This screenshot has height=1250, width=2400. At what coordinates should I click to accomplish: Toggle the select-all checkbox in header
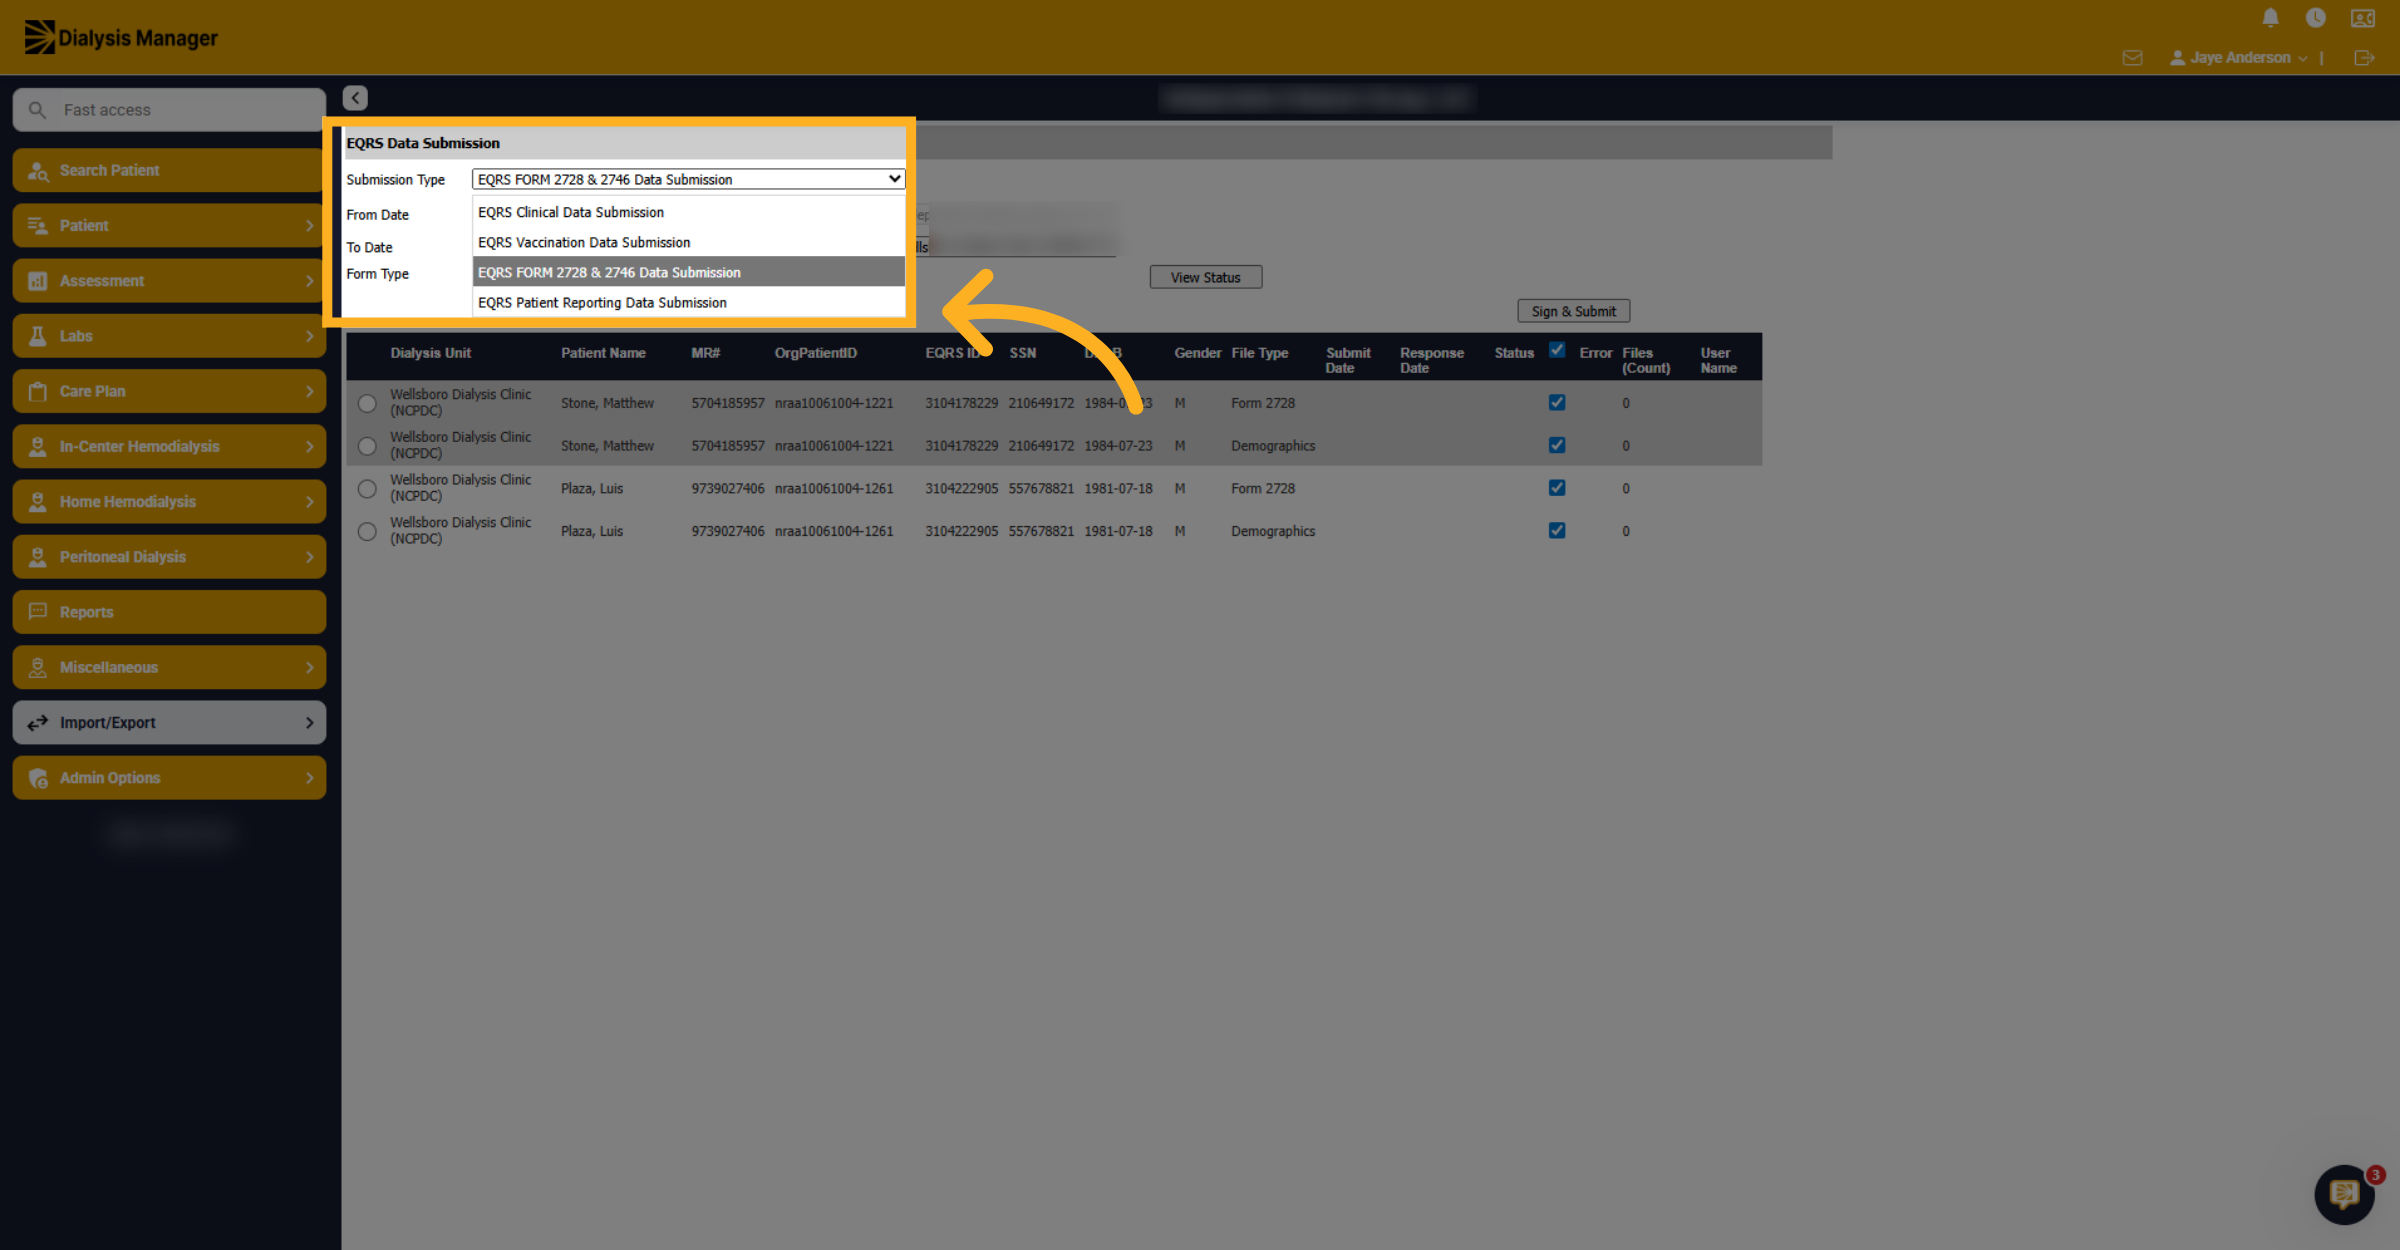tap(1556, 350)
